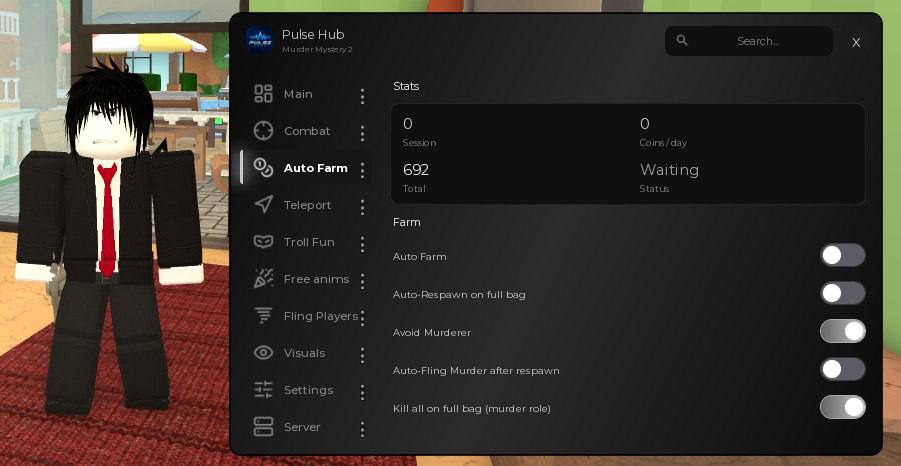901x466 pixels.
Task: Open the three-dot menu beside Main
Action: point(362,96)
